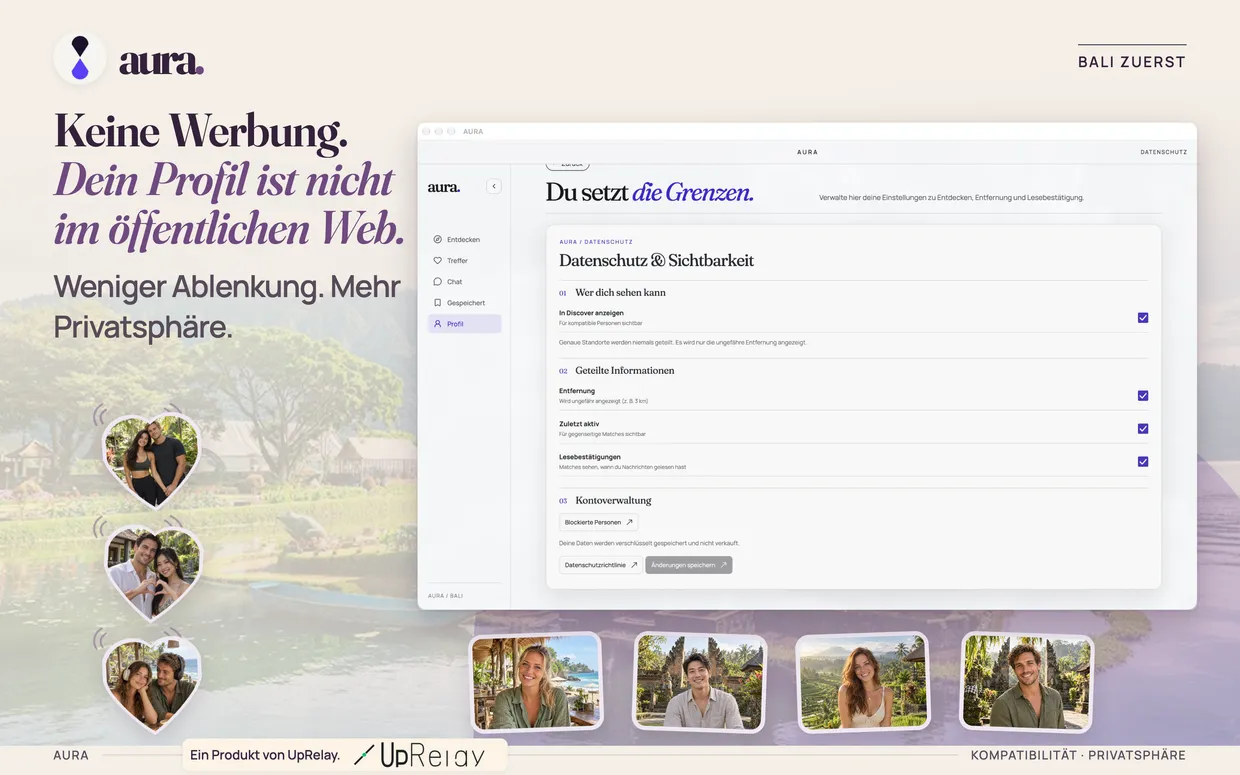Uncheck the In Discover anzeigen checkbox
1240x775 pixels.
coord(1143,318)
